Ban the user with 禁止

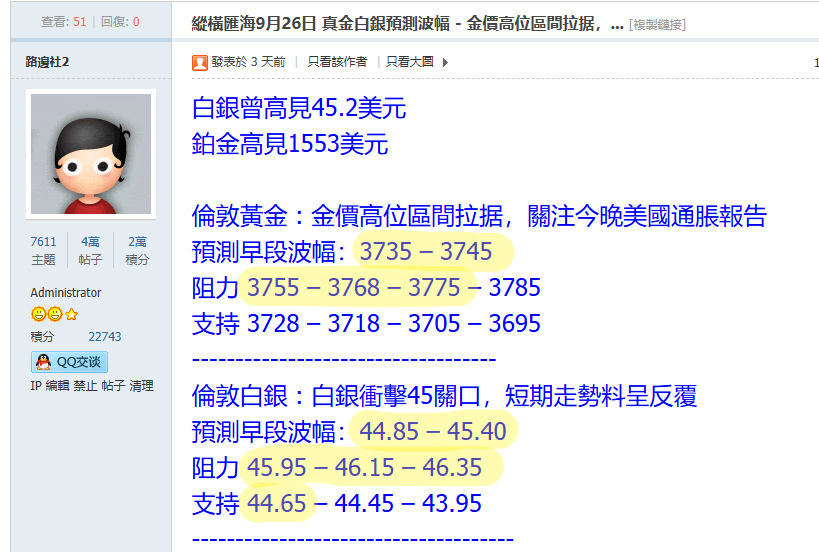tap(85, 386)
